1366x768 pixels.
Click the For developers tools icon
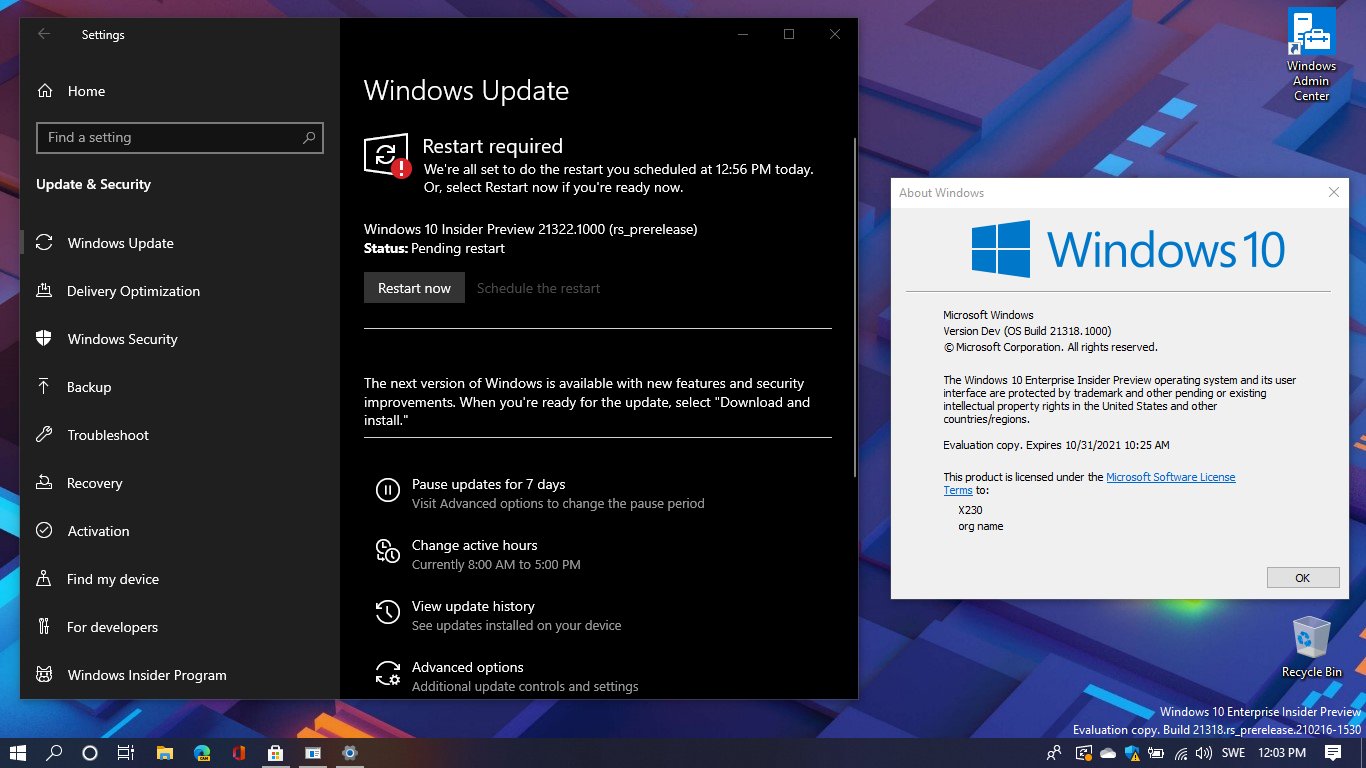(44, 627)
